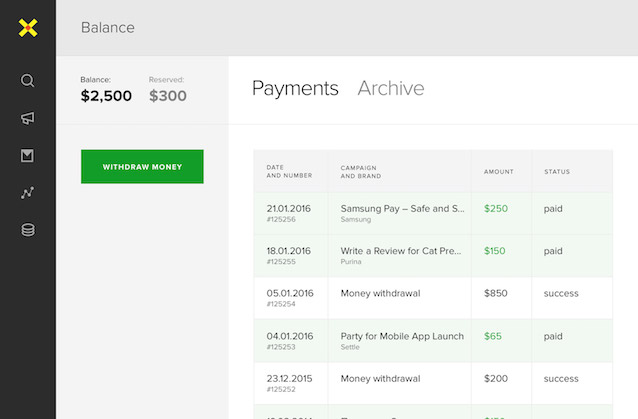Open analytics via the graph sidebar icon

(x=28, y=192)
